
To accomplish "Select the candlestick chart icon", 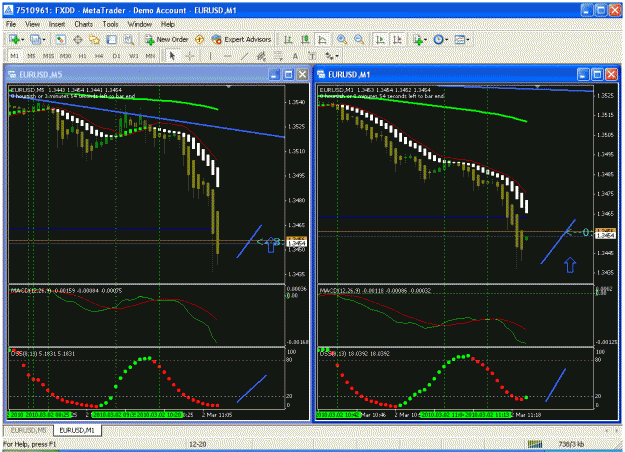I will (305, 39).
